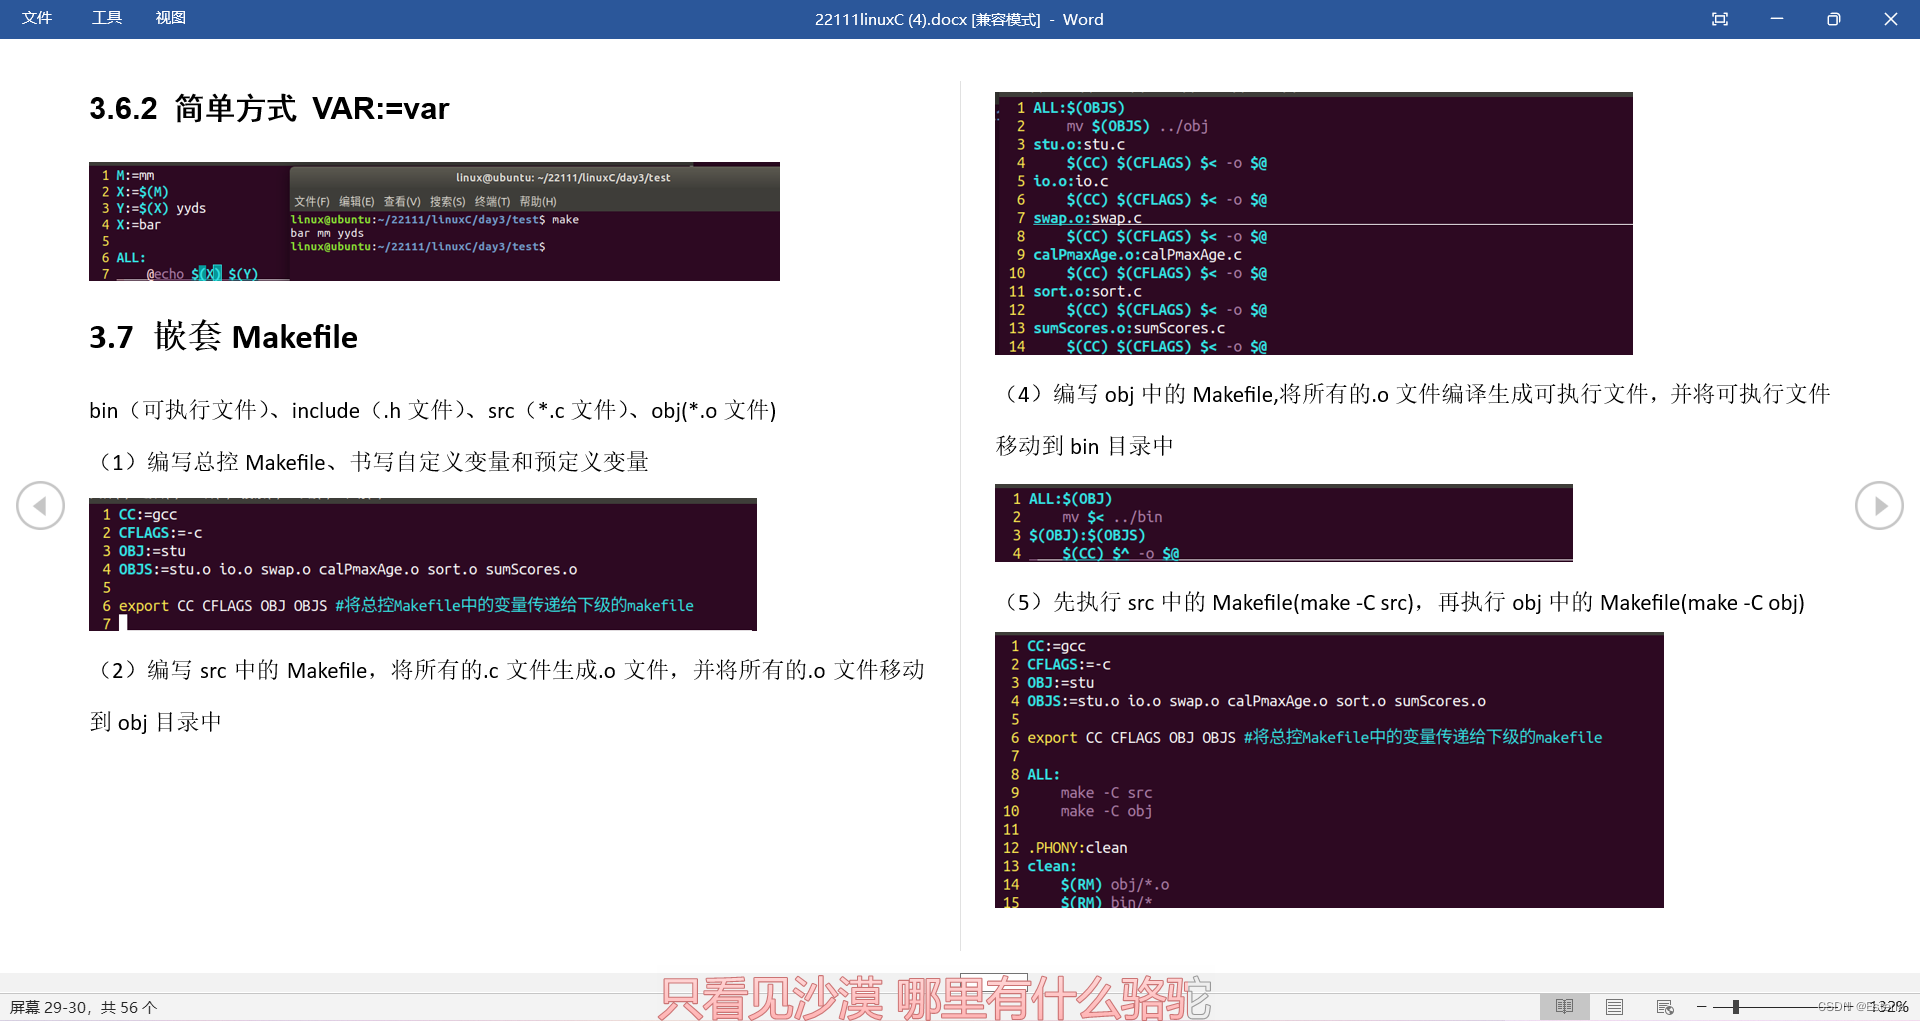Select the heading 3.6.2 简单方式 VAR:=var
This screenshot has width=1920, height=1021.
[x=268, y=109]
